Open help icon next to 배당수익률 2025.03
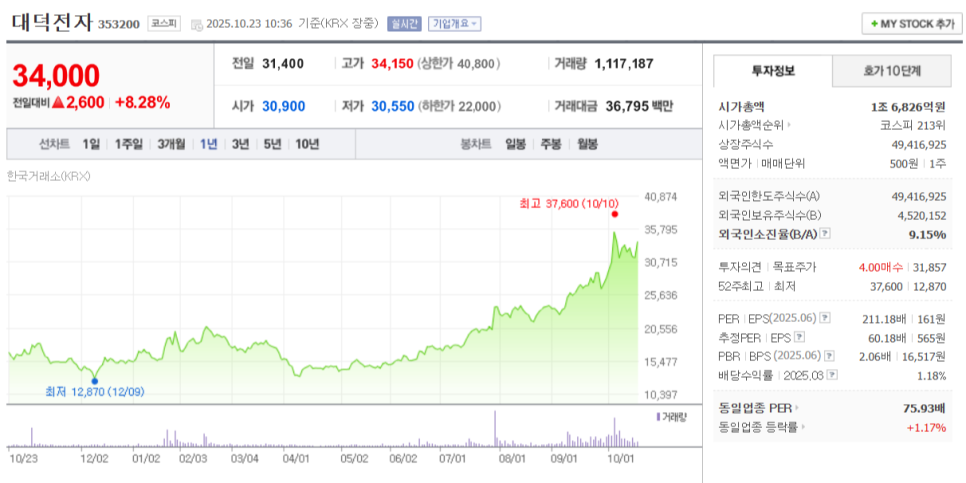Screen dimensions: 966x483 click(832, 375)
